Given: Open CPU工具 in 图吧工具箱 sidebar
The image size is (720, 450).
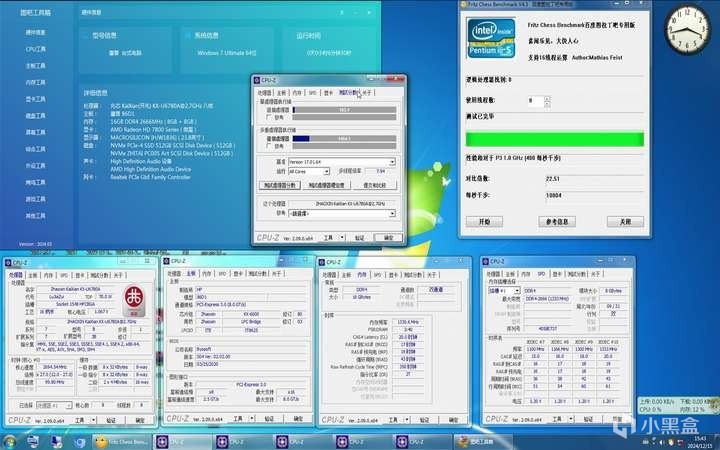Looking at the screenshot, I should 35,49.
